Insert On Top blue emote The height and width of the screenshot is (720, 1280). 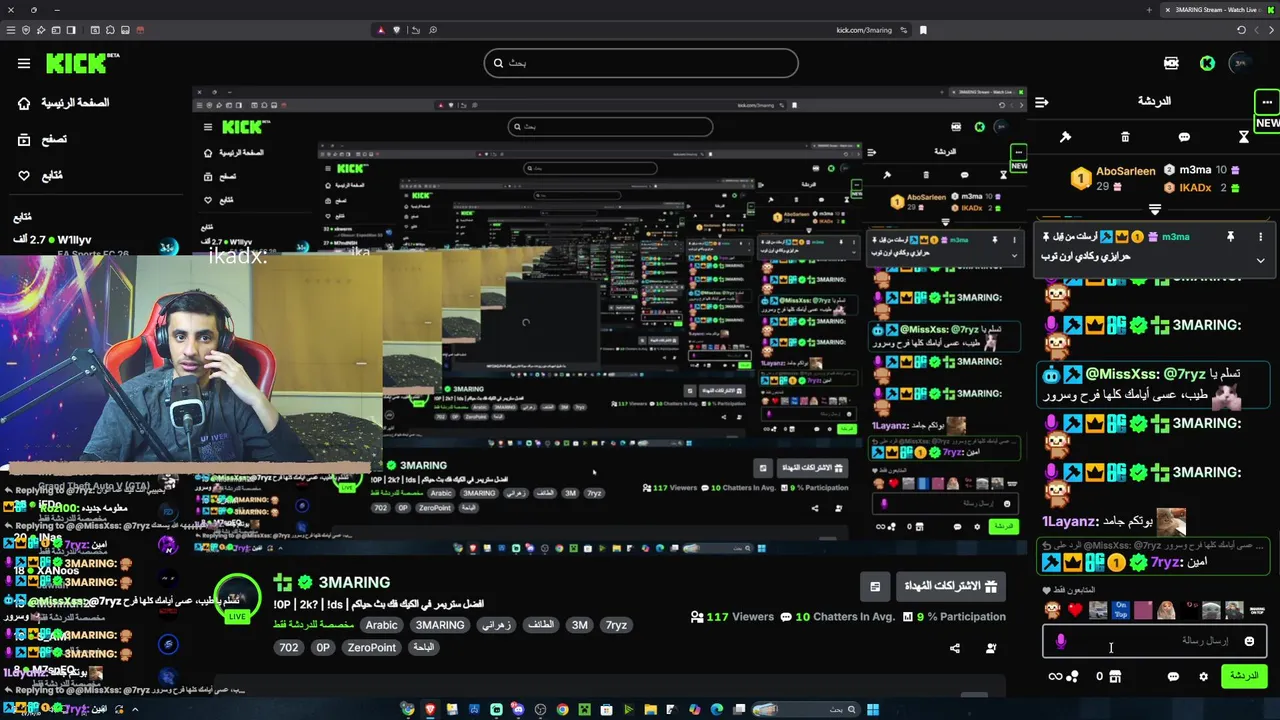point(1121,610)
